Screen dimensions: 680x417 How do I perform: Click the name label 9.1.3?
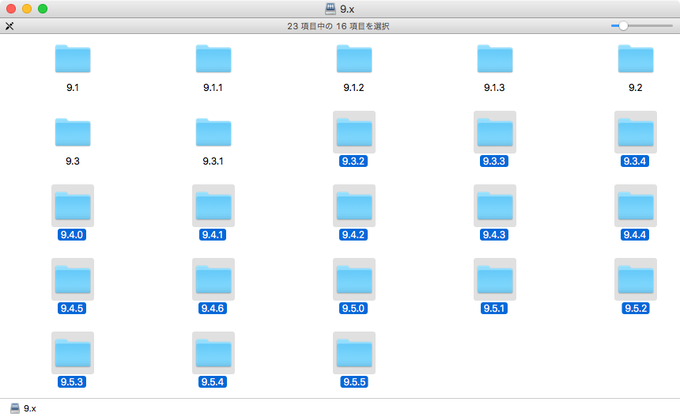494,88
